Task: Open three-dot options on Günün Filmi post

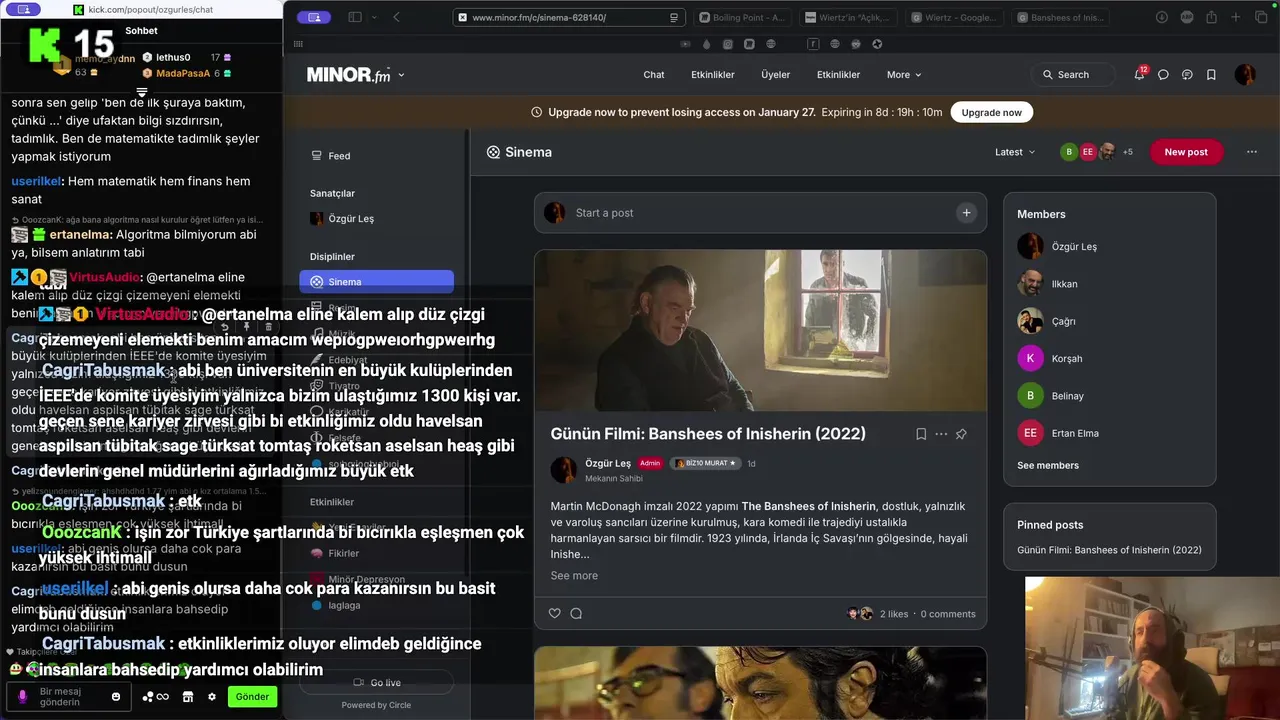Action: (941, 434)
